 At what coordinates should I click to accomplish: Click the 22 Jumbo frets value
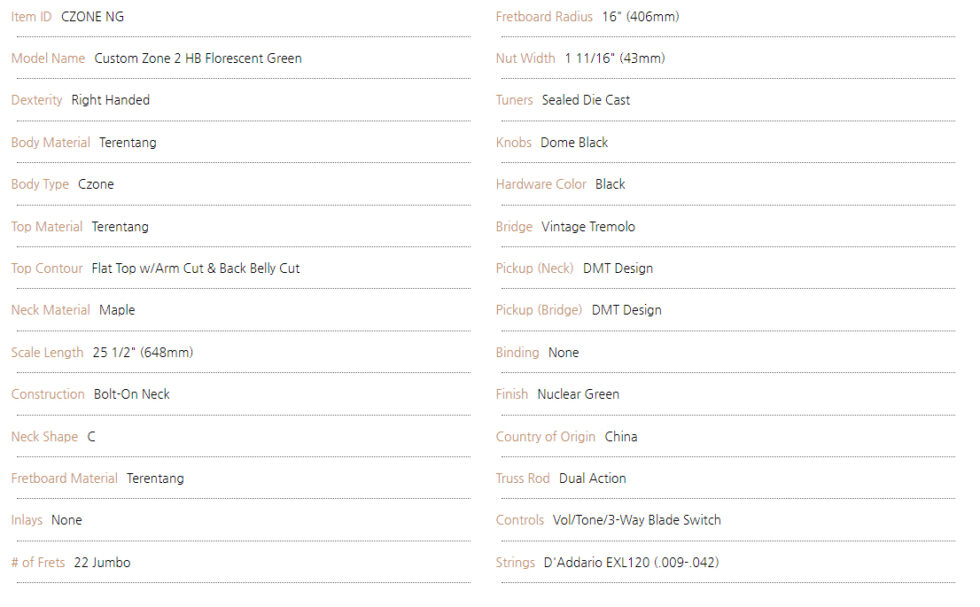click(x=102, y=563)
